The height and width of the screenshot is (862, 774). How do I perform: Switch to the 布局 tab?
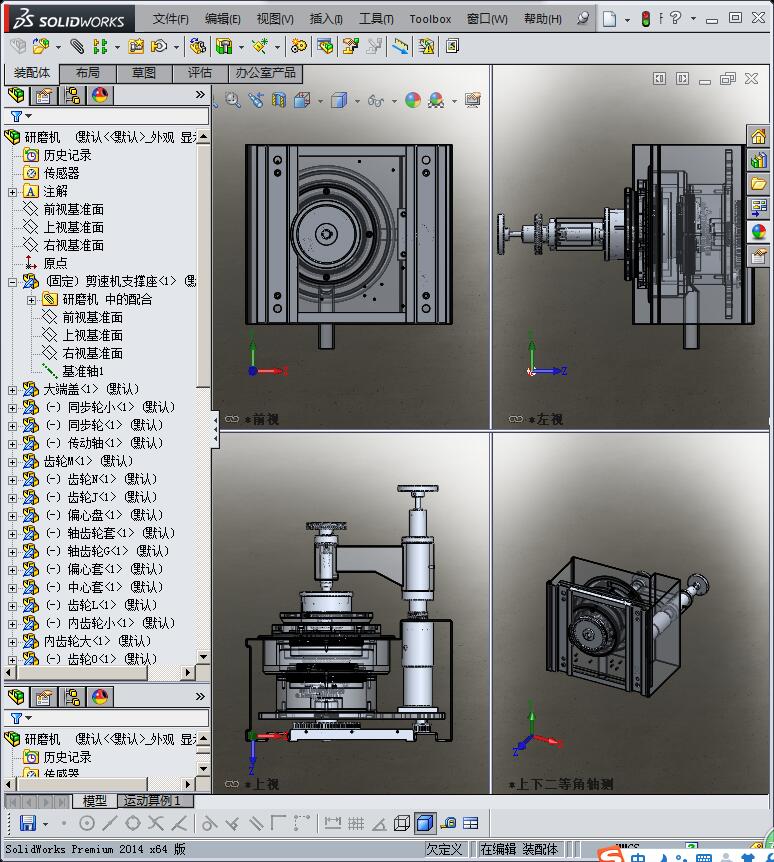coord(88,73)
